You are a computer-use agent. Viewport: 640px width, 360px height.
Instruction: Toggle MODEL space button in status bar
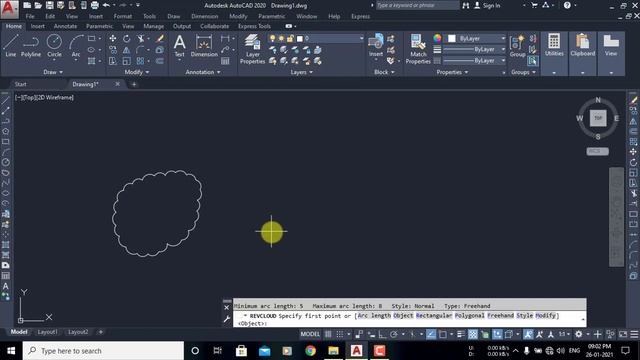pos(310,334)
